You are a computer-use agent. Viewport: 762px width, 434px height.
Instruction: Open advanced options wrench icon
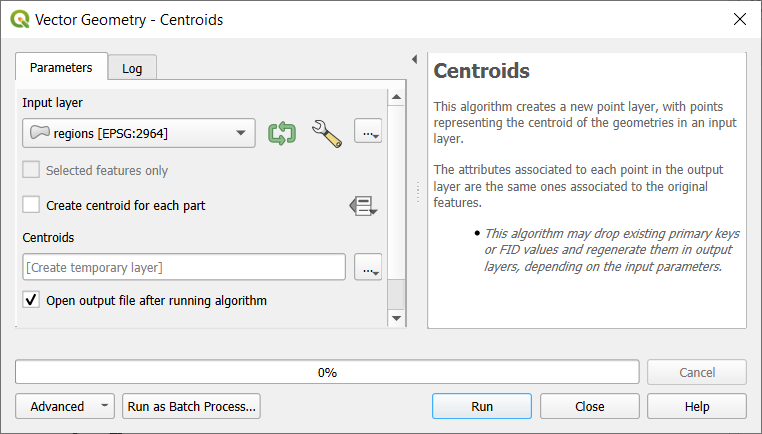(326, 133)
